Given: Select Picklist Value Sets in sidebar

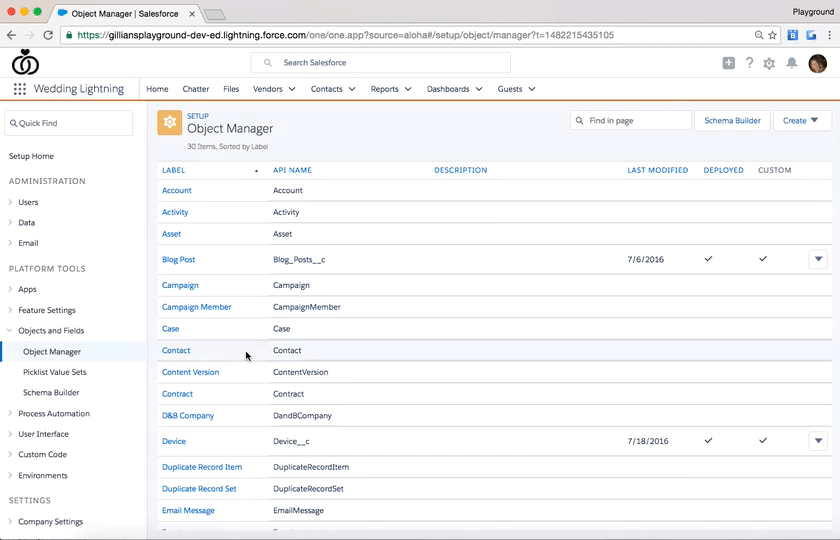Looking at the screenshot, I should [x=55, y=372].
